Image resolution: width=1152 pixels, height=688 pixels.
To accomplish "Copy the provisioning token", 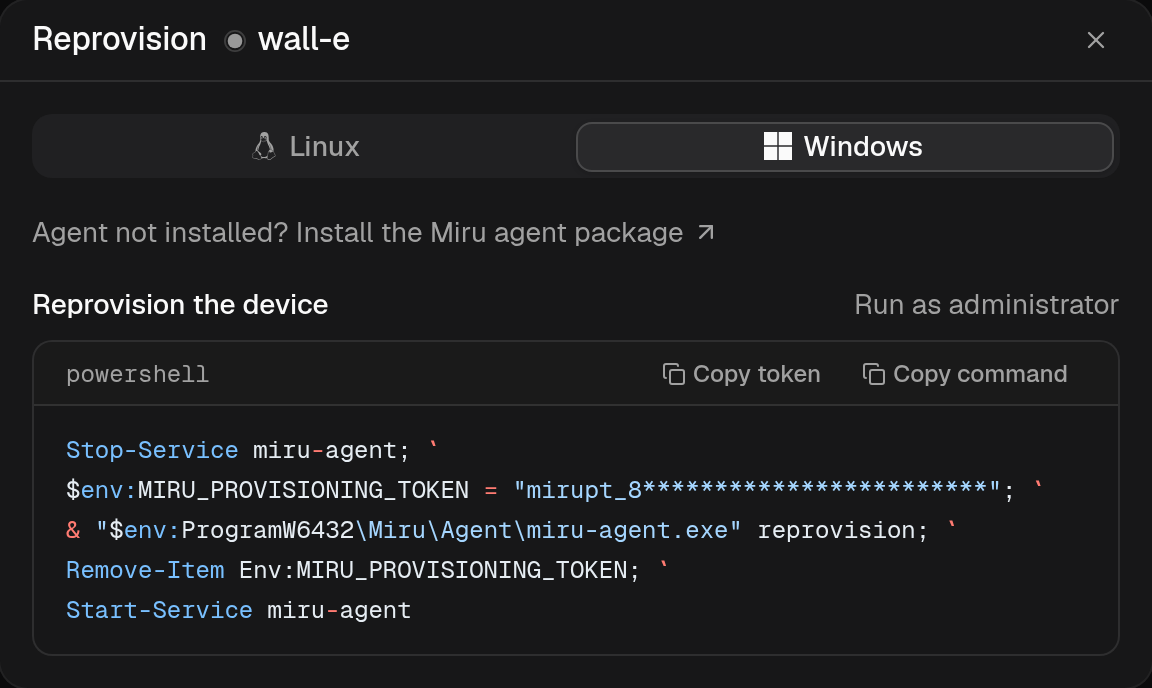I will point(741,374).
